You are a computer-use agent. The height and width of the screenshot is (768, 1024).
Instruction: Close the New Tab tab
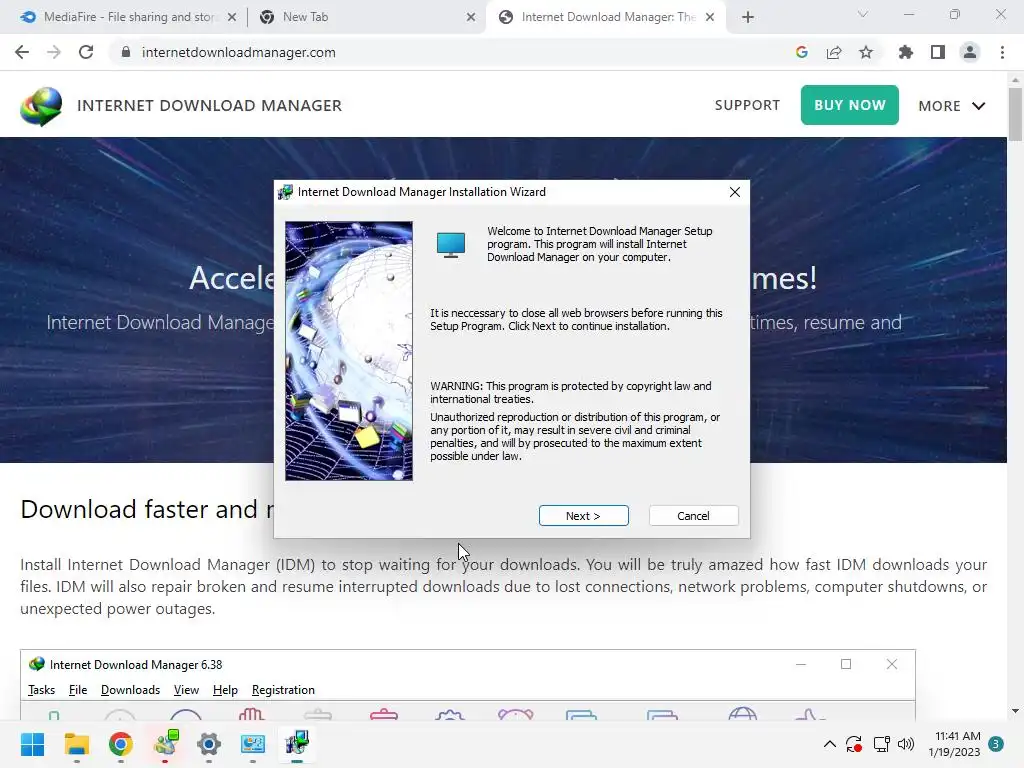pos(471,18)
